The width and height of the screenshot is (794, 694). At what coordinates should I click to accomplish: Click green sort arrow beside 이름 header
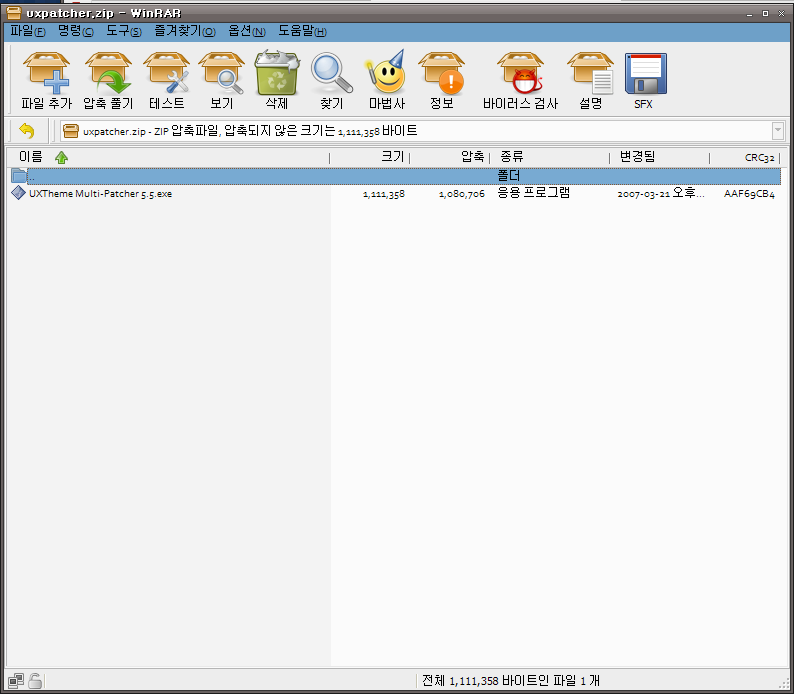coord(62,157)
